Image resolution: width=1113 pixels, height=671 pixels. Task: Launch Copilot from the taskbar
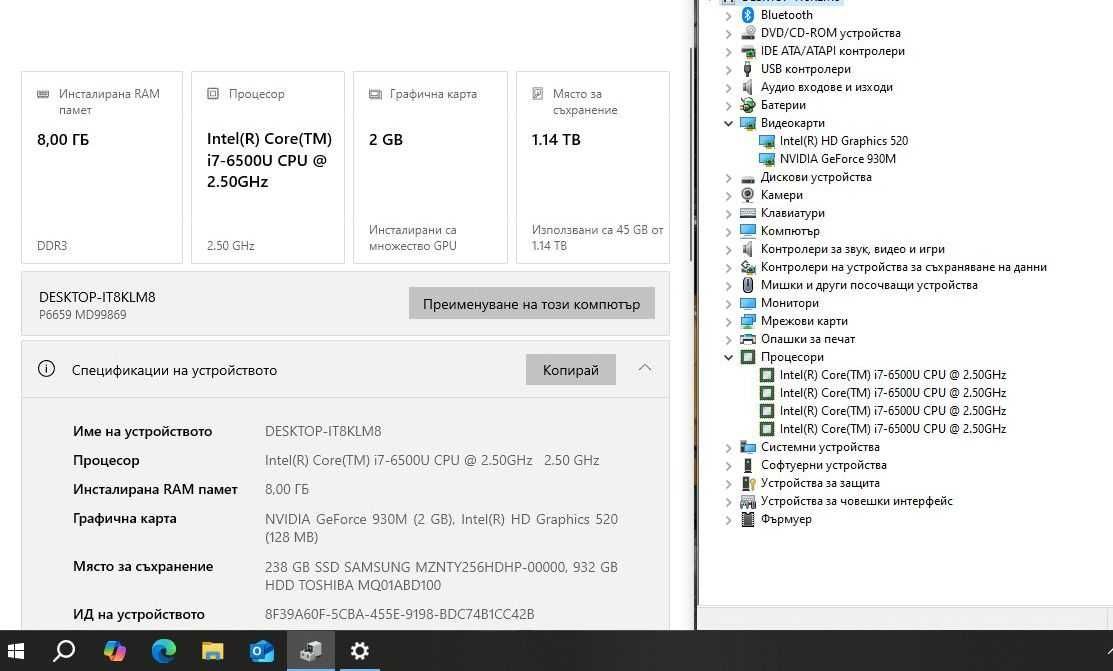(114, 650)
